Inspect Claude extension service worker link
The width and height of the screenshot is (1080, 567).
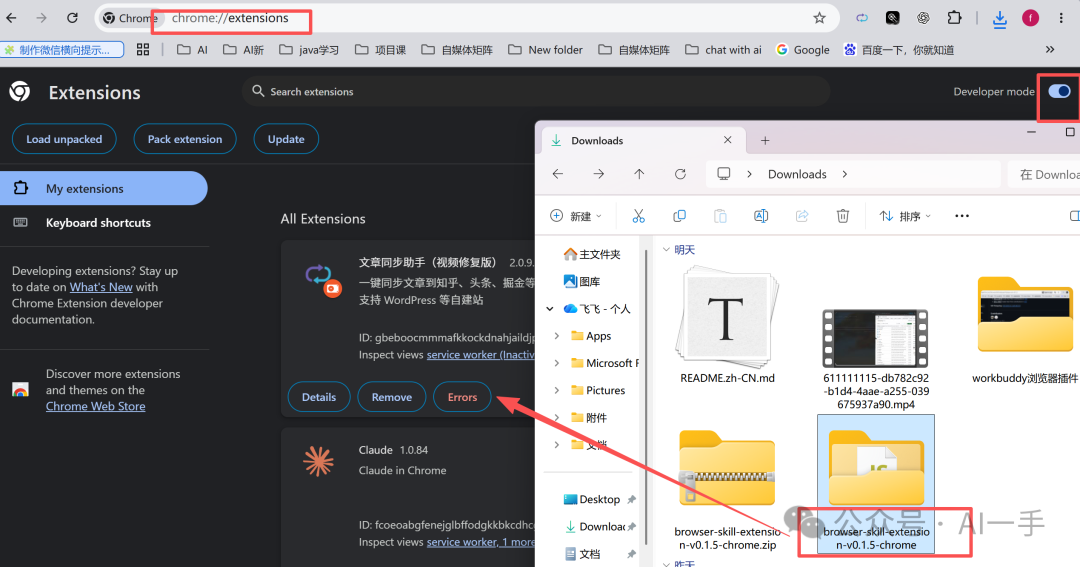[481, 542]
